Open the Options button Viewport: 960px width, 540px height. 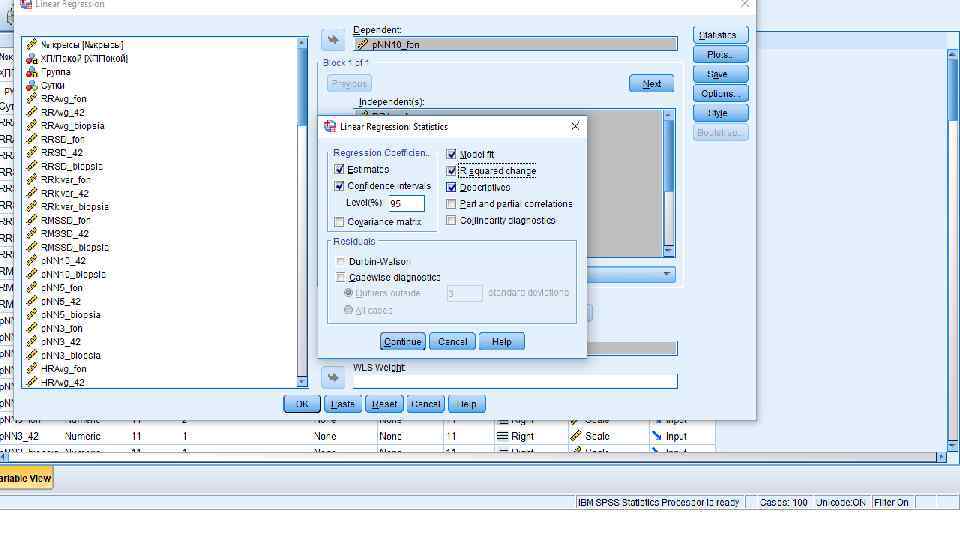point(721,94)
